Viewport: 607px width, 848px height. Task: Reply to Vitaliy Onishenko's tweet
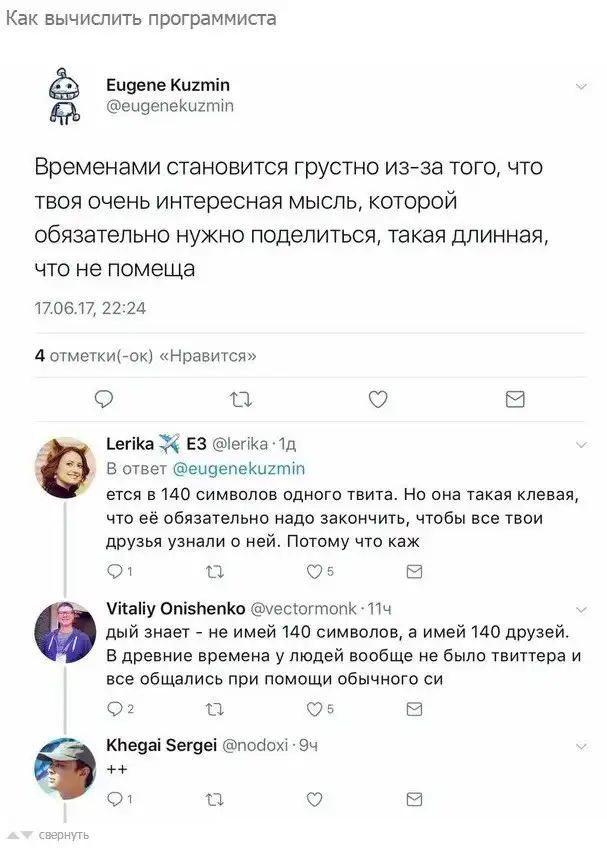click(x=114, y=709)
